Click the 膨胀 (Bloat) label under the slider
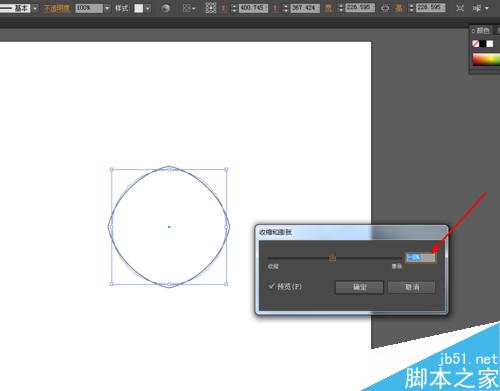 pyautogui.click(x=397, y=266)
